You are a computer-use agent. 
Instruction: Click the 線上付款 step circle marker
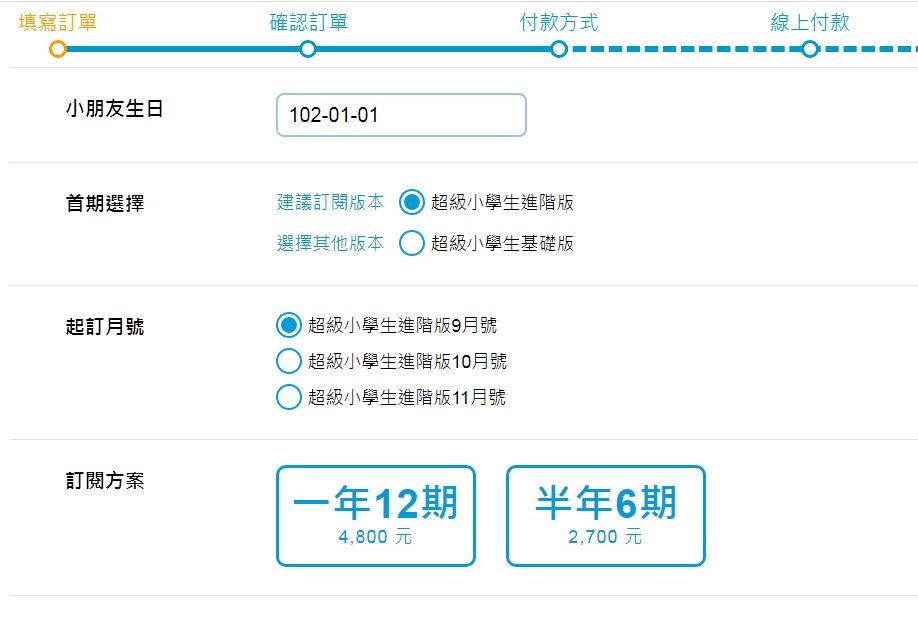(x=810, y=49)
